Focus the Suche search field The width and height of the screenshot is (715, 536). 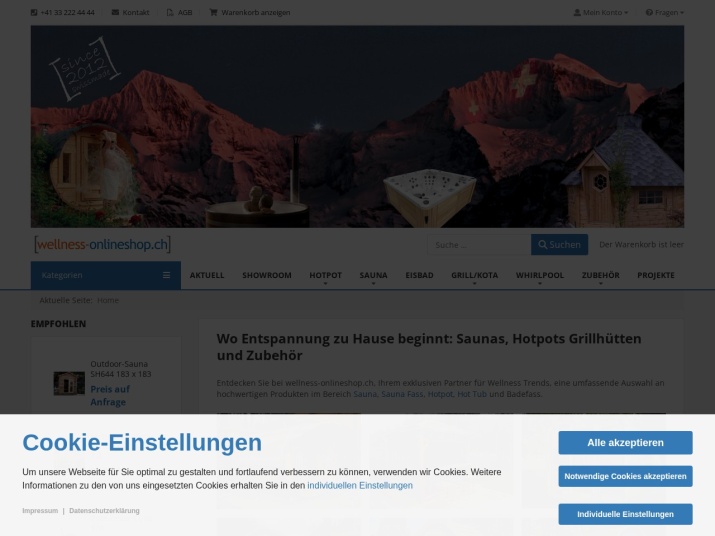click(x=479, y=245)
